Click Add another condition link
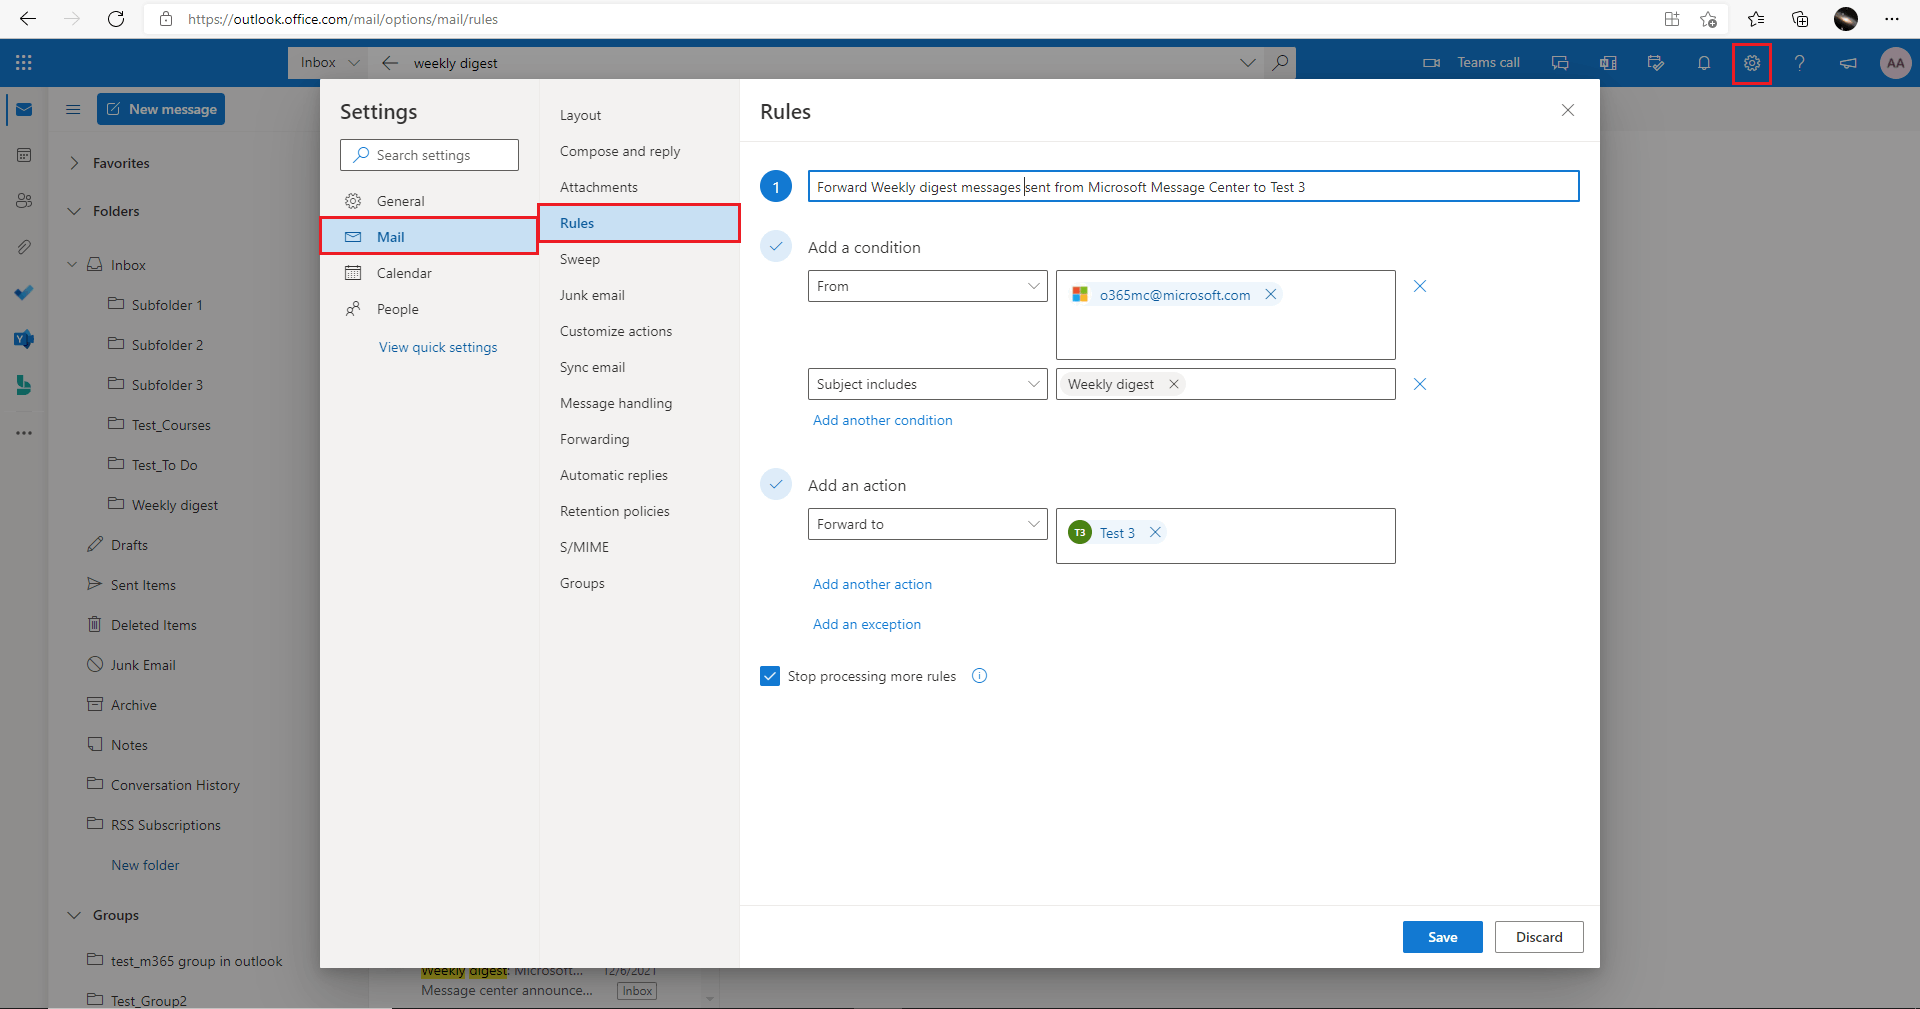 (x=882, y=420)
